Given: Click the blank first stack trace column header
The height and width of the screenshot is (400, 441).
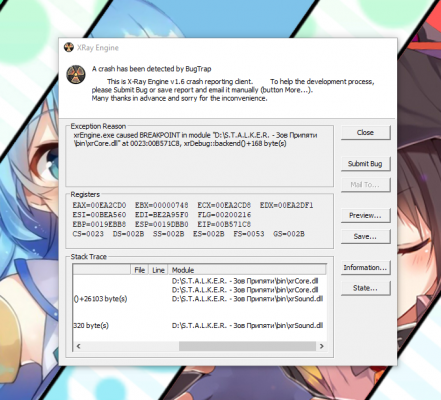Looking at the screenshot, I should point(102,270).
